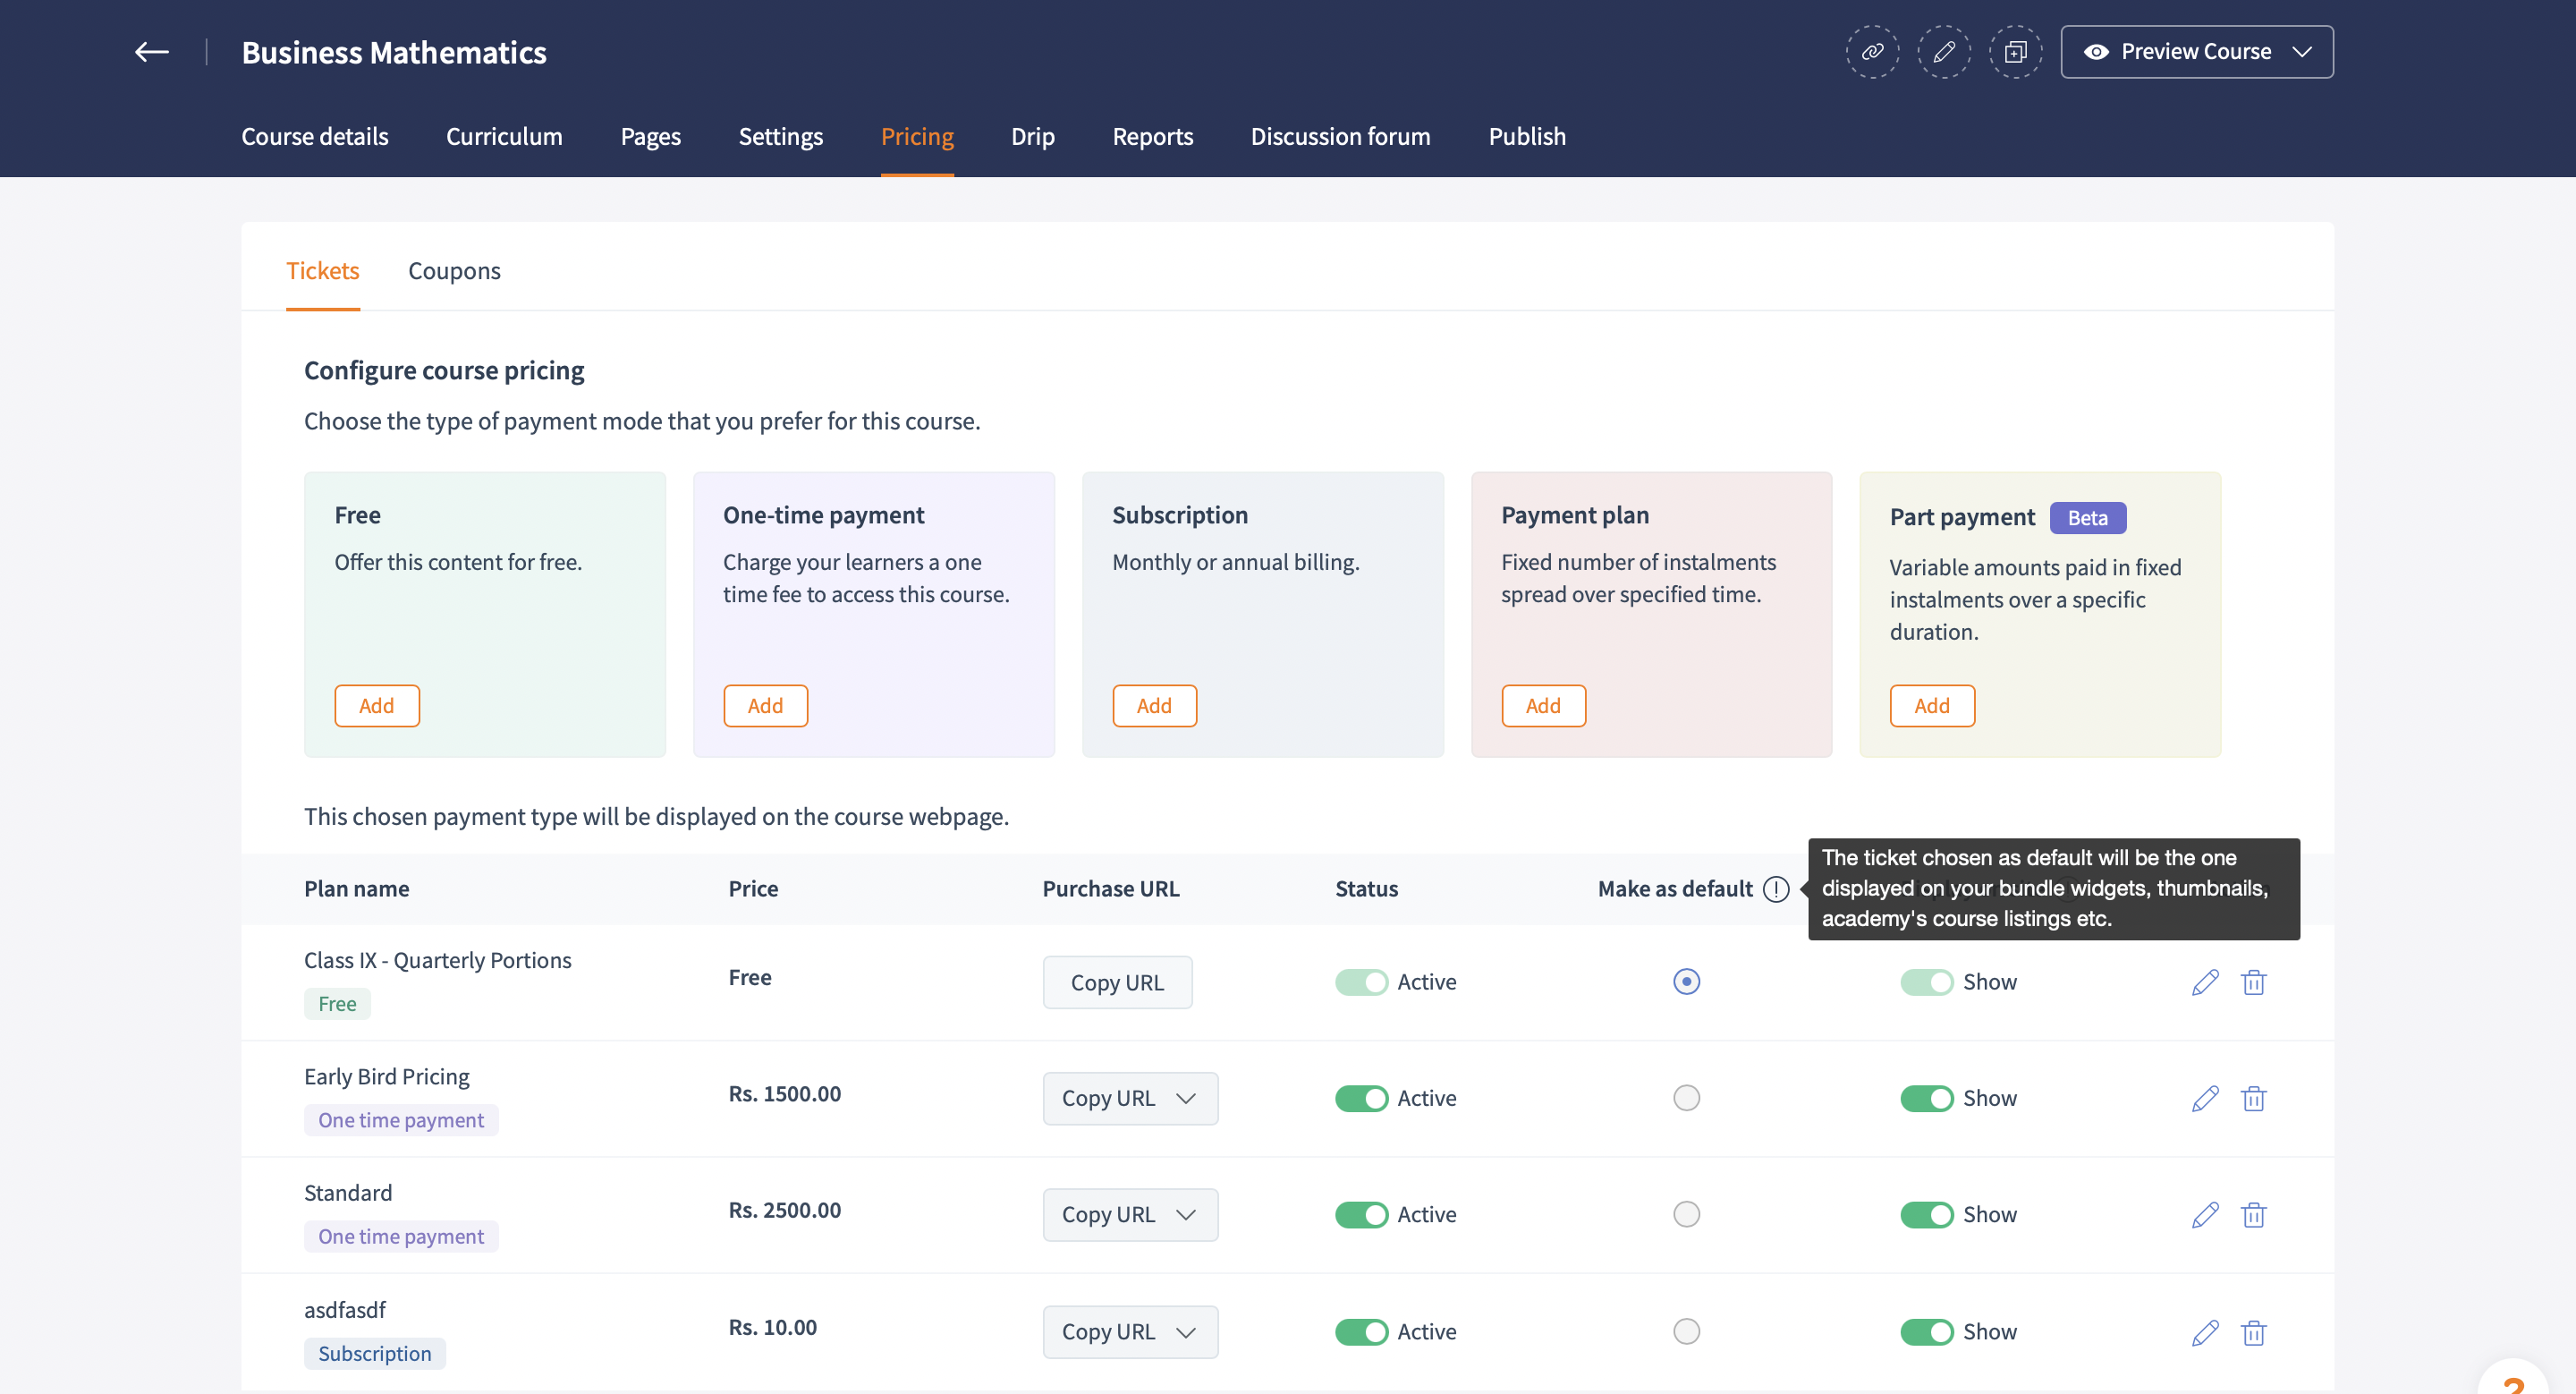
Task: Edit the Early Bird Pricing plan
Action: pos(2205,1098)
